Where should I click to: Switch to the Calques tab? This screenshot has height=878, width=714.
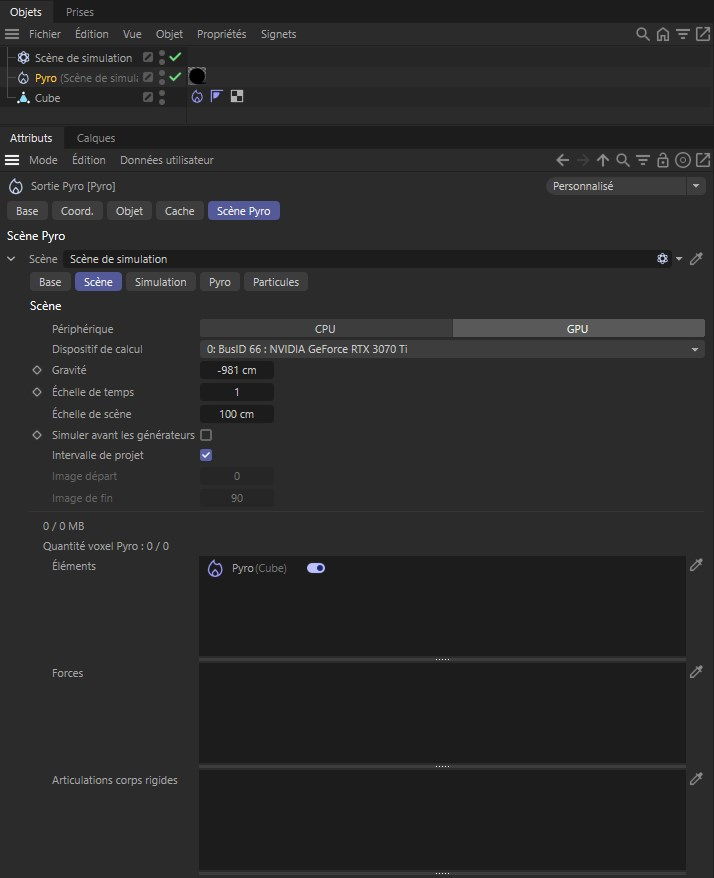[96, 138]
